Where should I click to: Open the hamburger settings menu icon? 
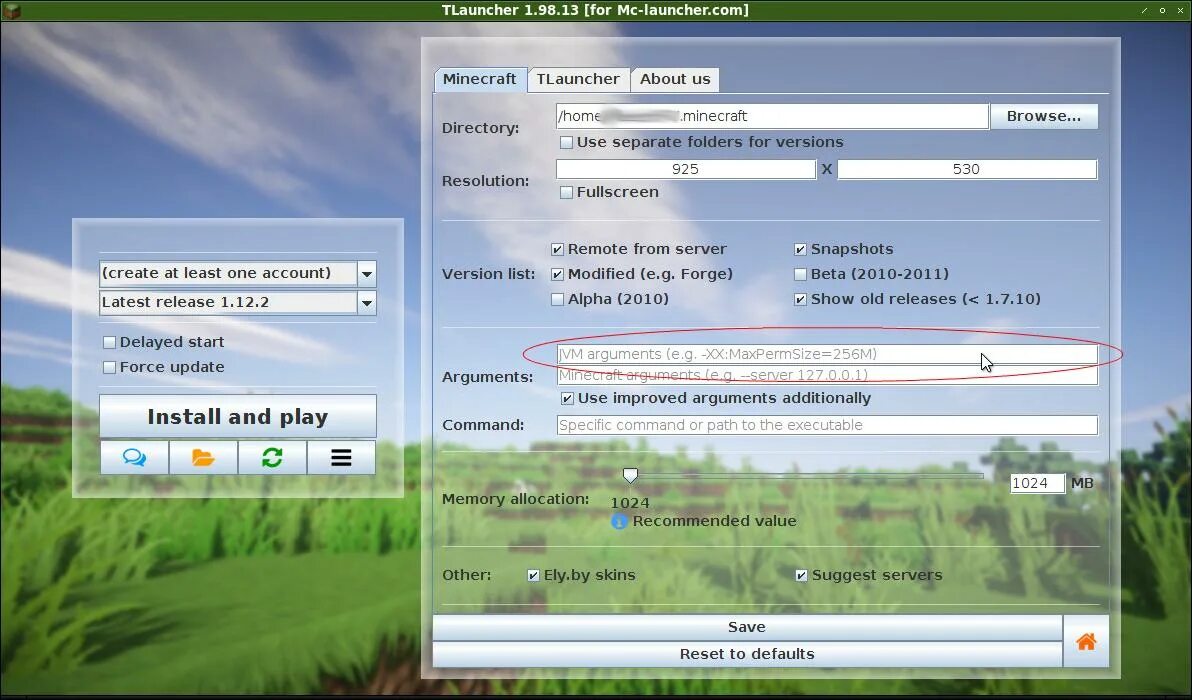pos(341,458)
